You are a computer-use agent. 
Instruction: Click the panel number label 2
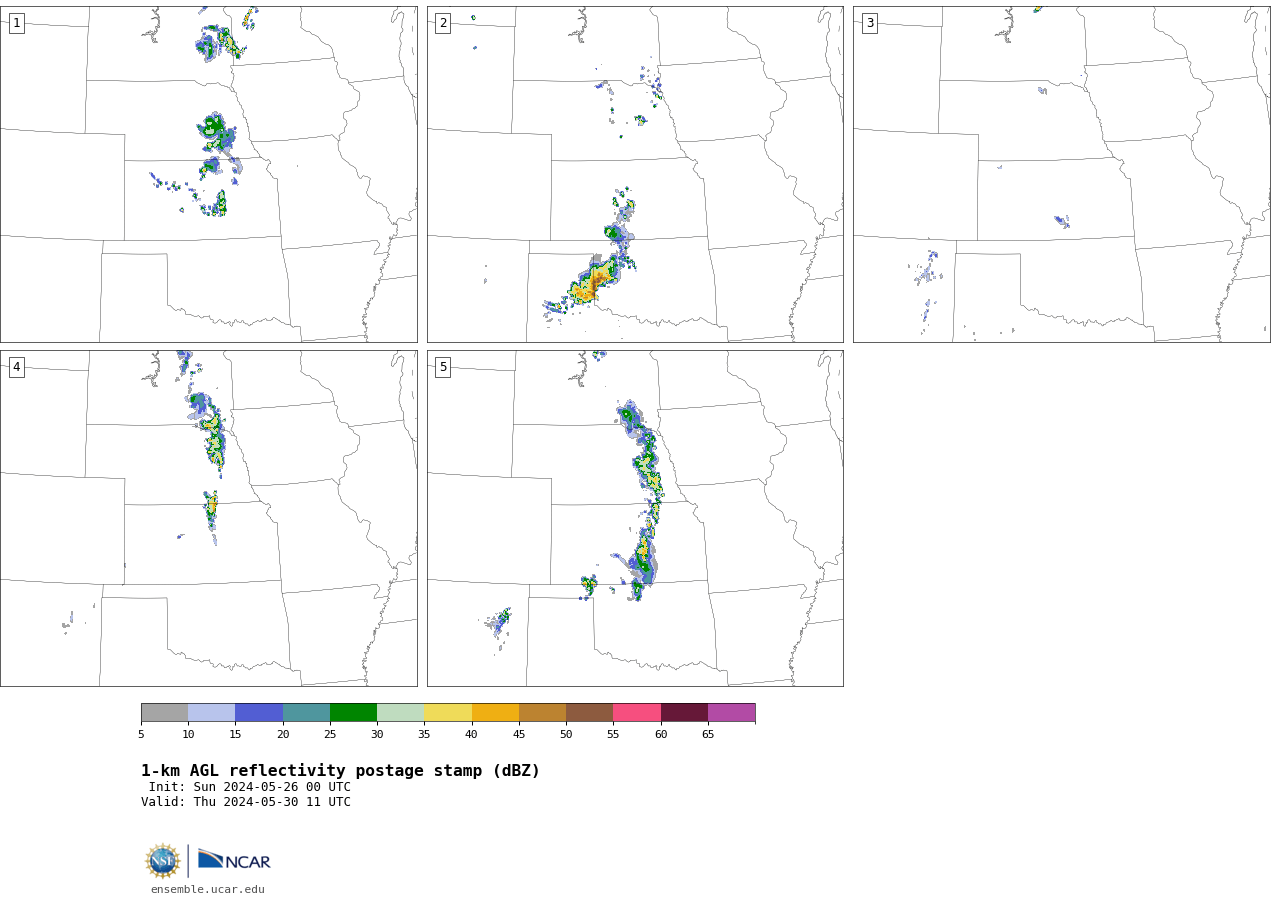443,23
